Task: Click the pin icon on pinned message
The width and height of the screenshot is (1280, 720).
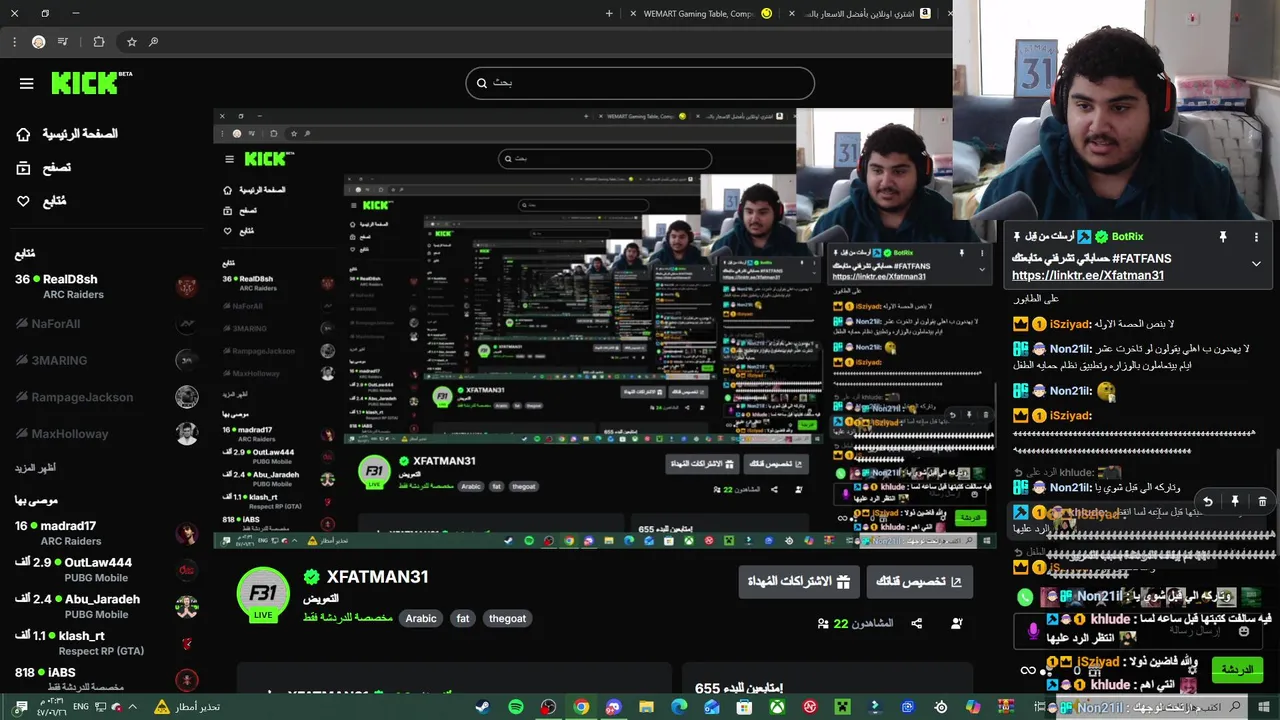Action: pos(1222,237)
